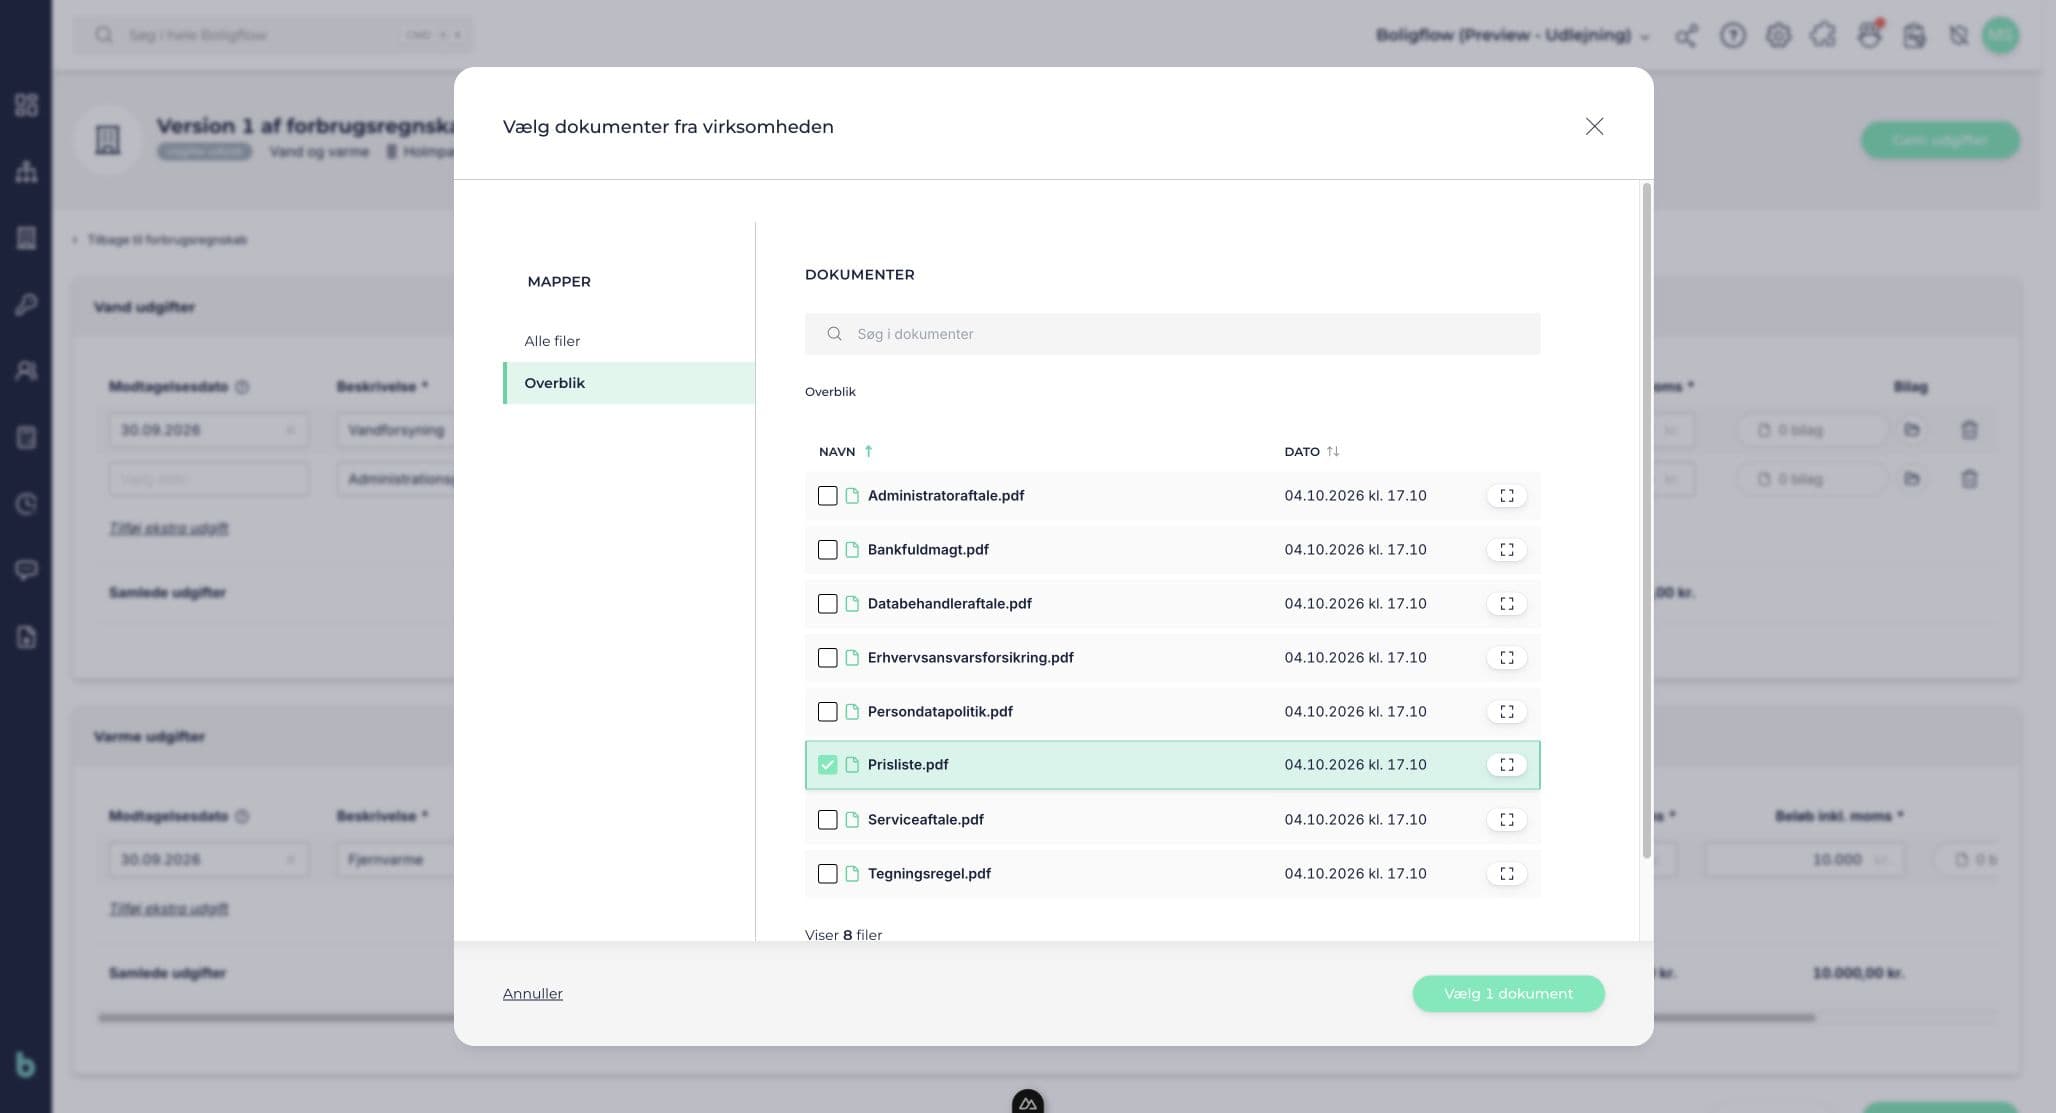Open fullscreen preview for Tegningsregel.pdf
Image resolution: width=2056 pixels, height=1113 pixels.
click(x=1506, y=874)
